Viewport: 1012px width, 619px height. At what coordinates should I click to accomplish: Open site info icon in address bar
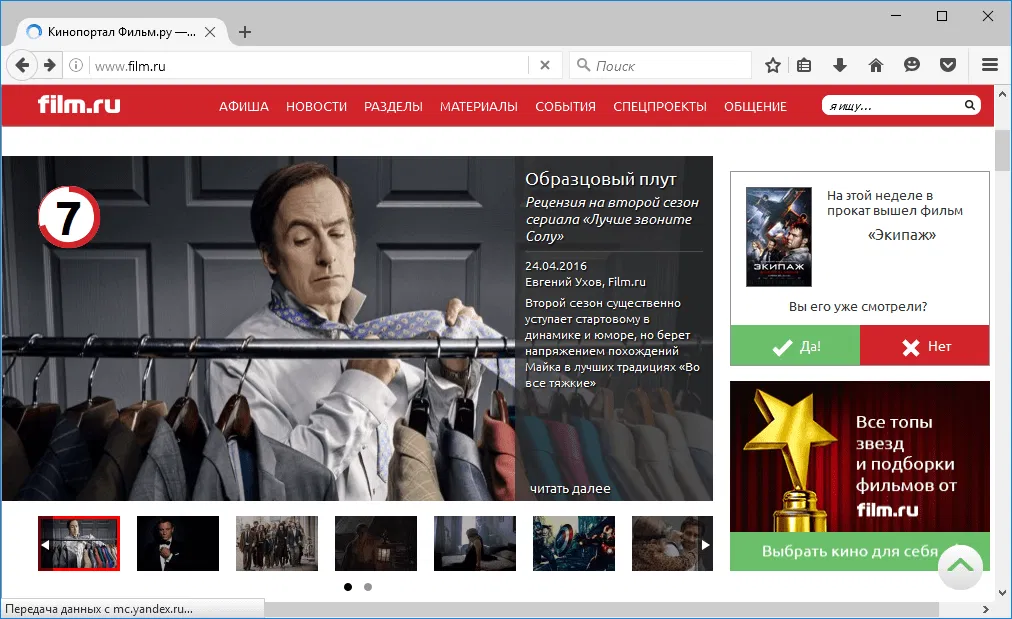coord(76,65)
